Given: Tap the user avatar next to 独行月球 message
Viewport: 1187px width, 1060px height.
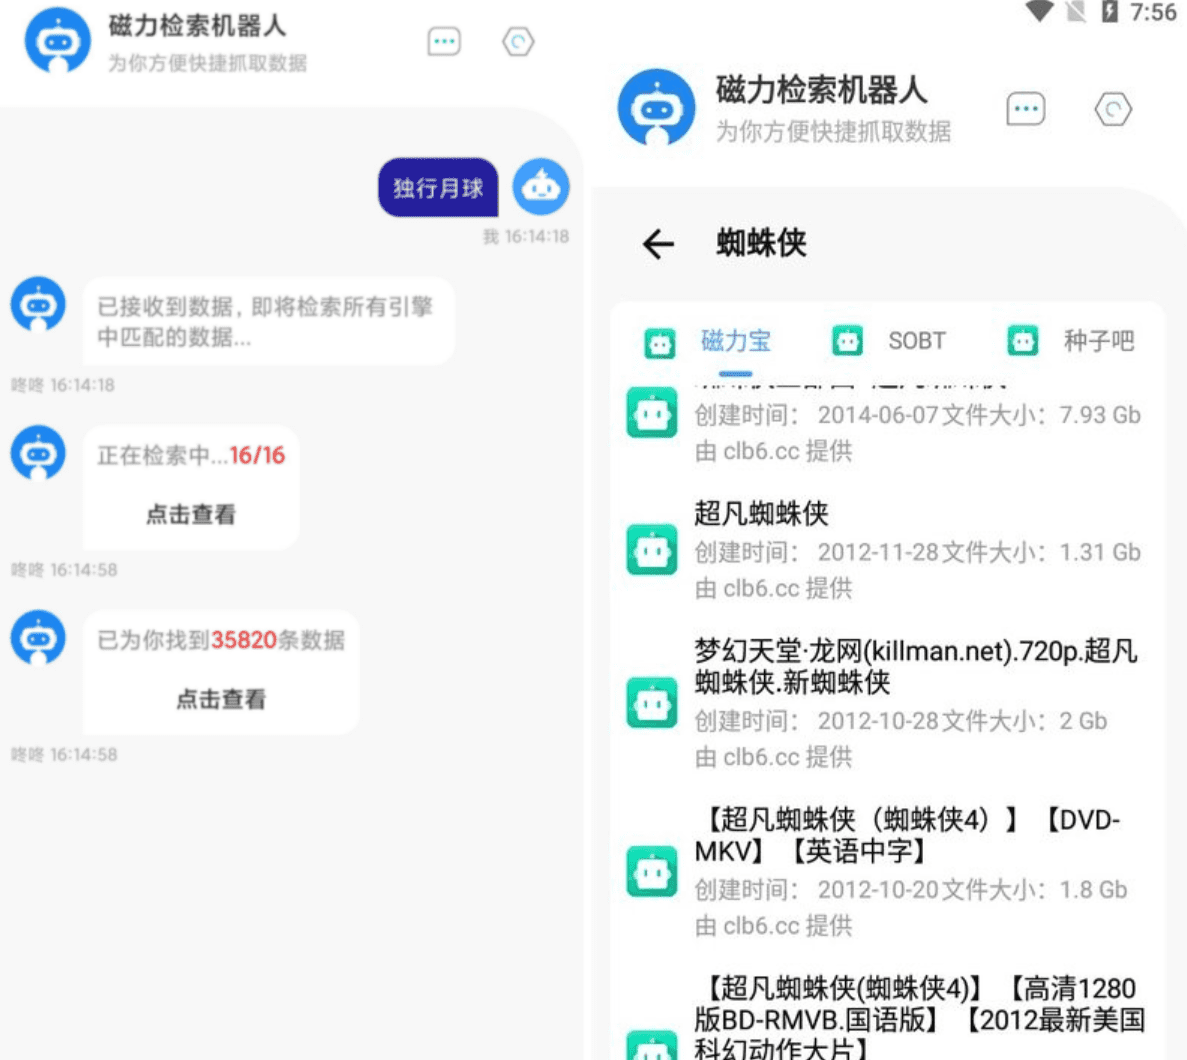Looking at the screenshot, I should tap(541, 187).
